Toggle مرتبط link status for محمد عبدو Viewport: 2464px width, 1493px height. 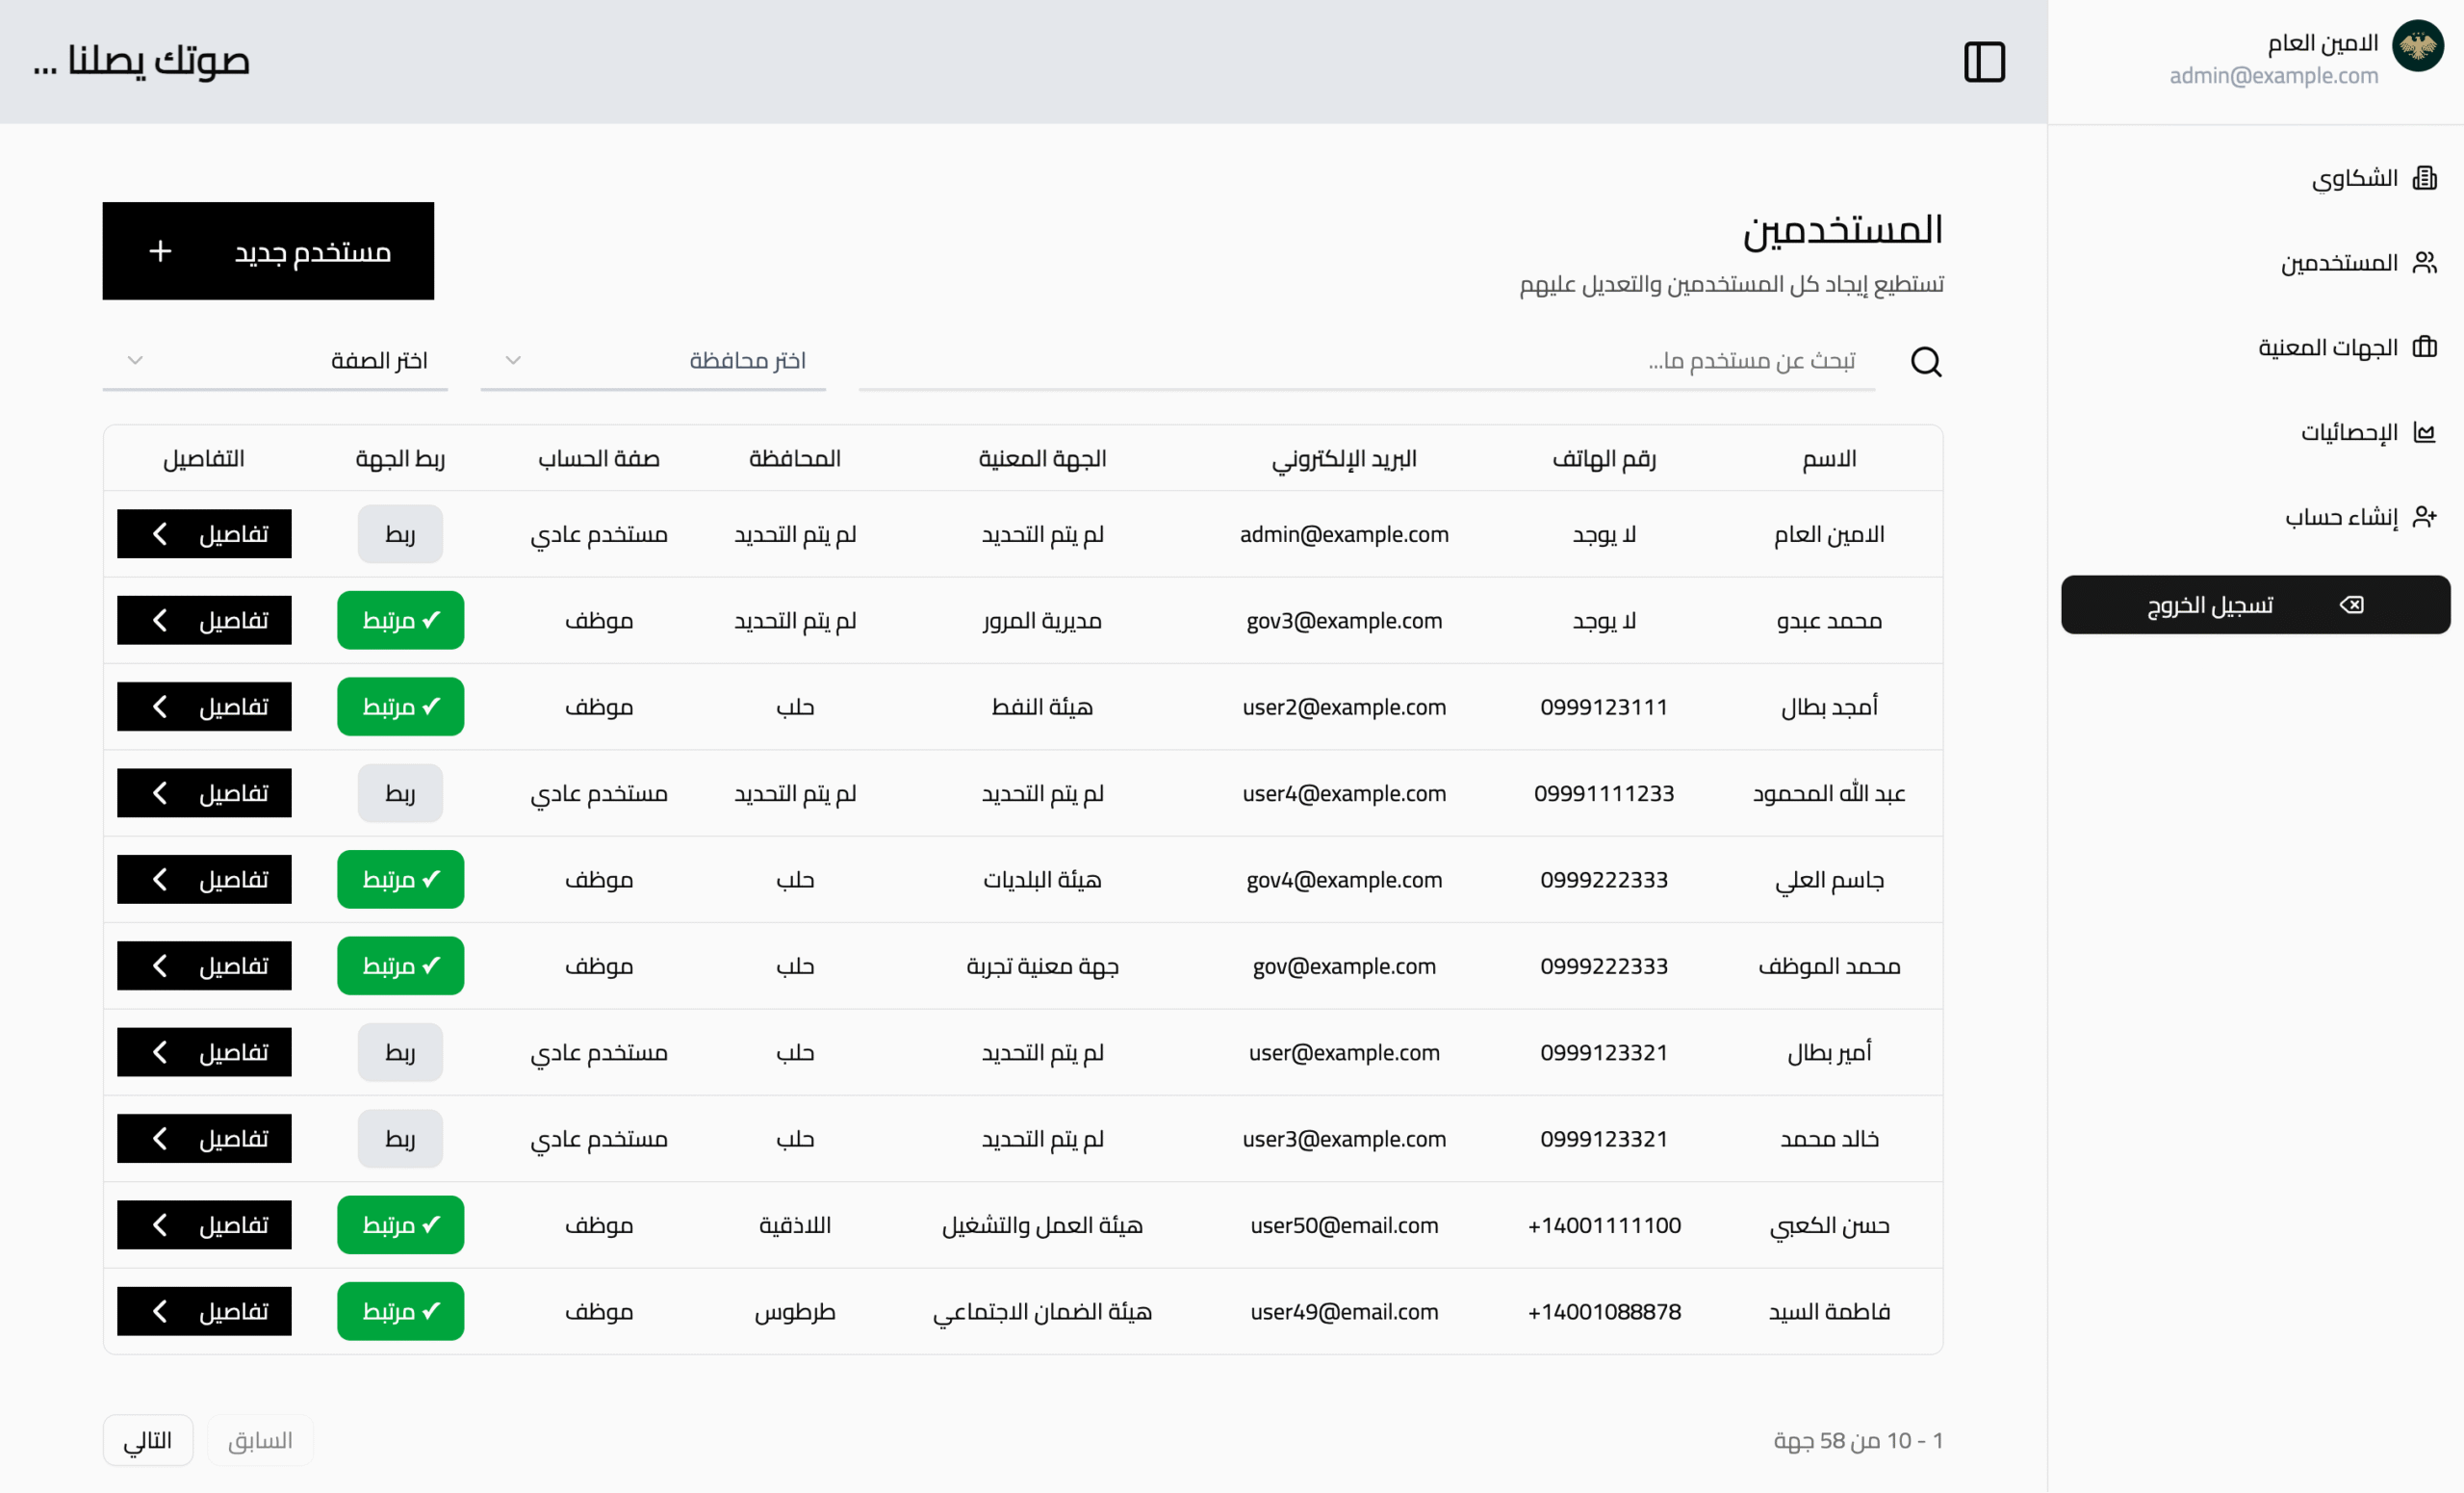coord(400,620)
